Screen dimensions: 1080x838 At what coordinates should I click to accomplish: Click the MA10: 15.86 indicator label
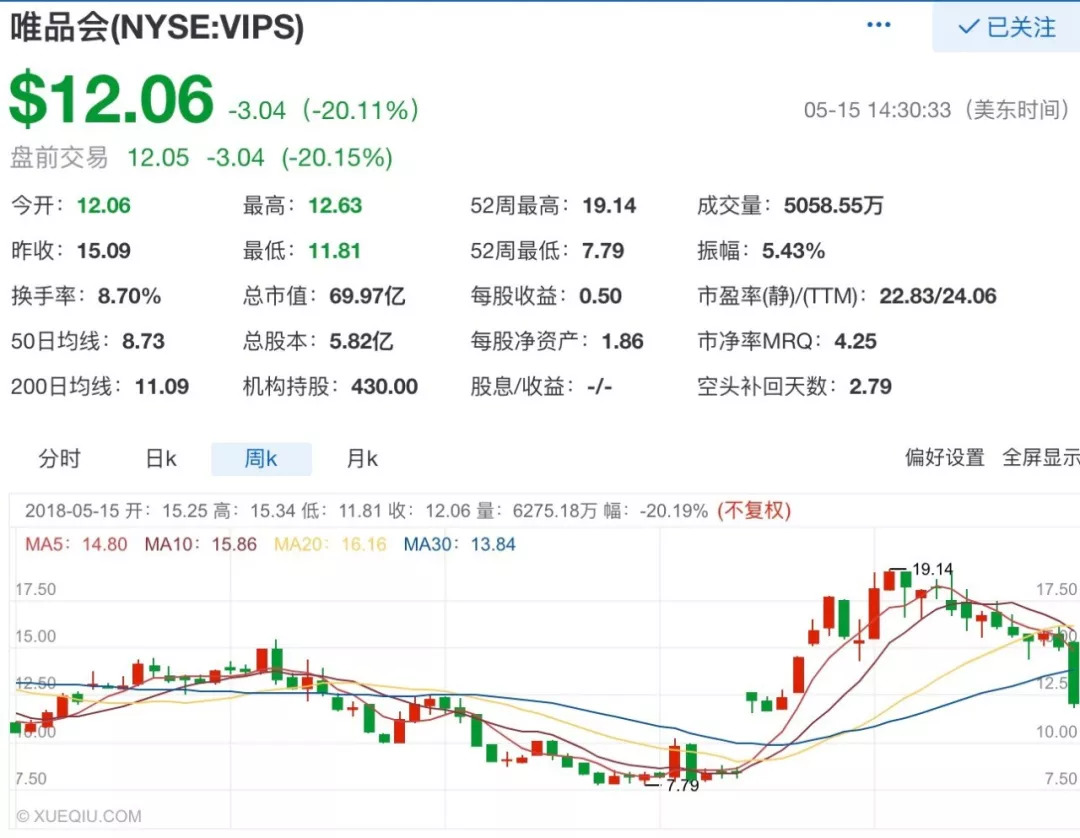tap(200, 545)
